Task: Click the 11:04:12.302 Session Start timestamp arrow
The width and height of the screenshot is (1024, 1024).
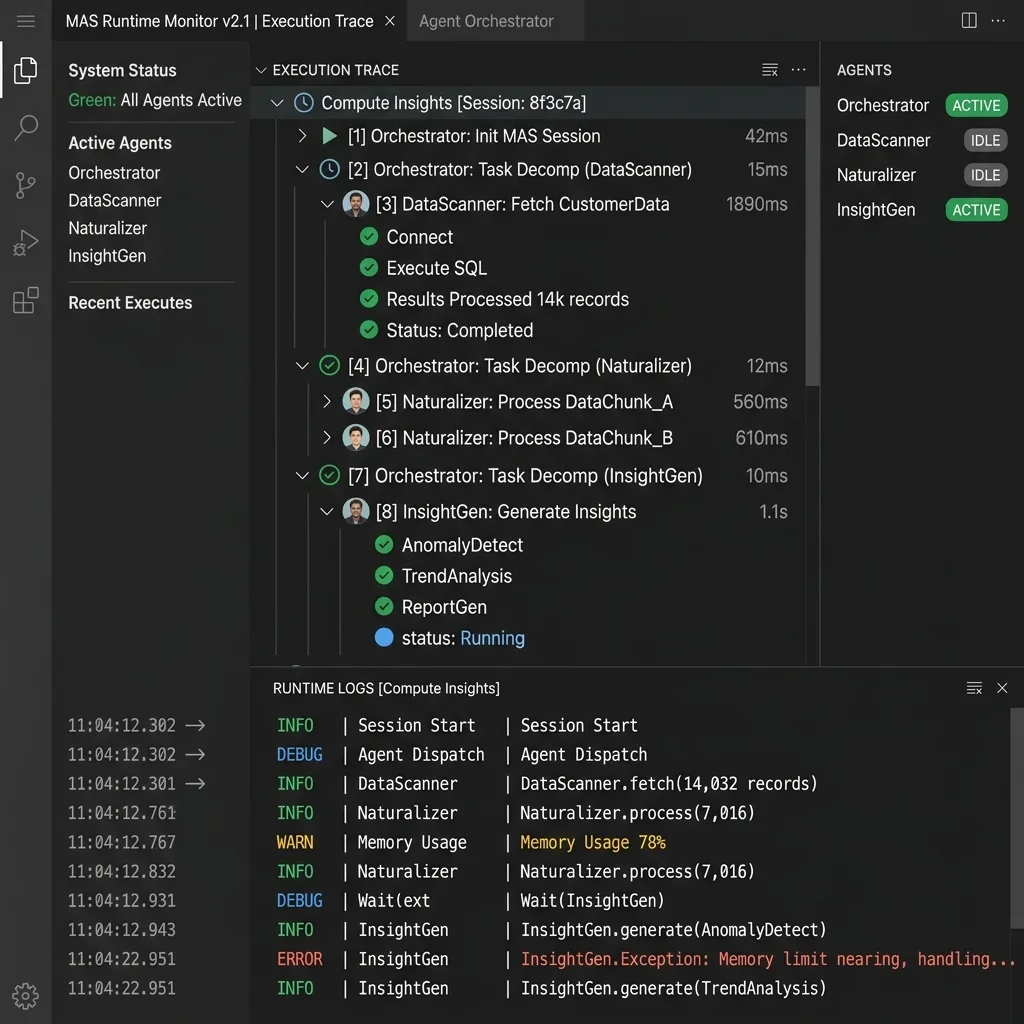Action: point(195,725)
